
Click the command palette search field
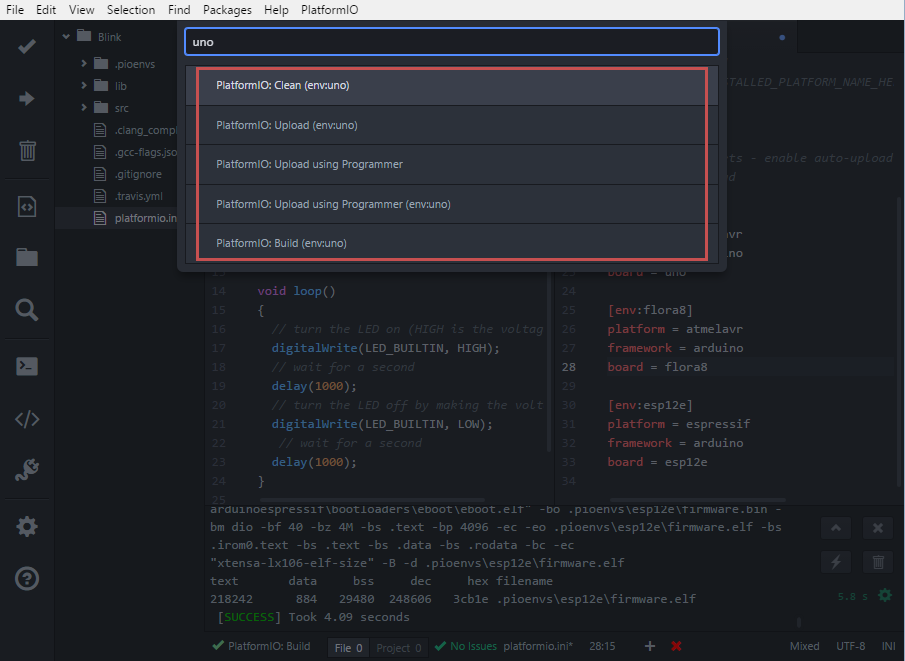(451, 42)
